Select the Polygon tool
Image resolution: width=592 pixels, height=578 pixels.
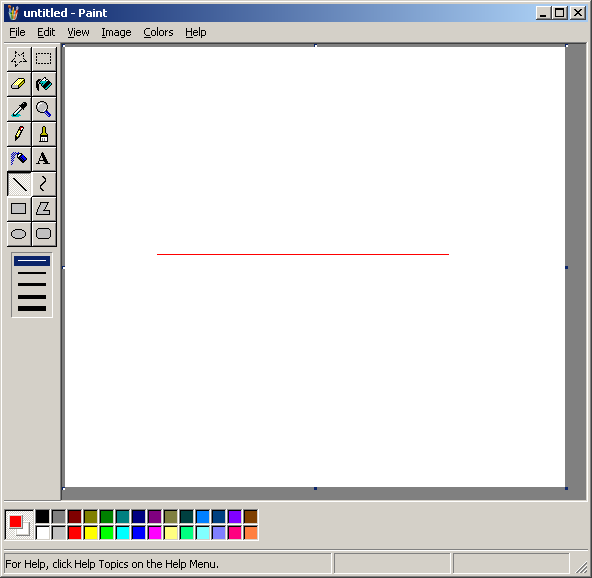(x=44, y=209)
